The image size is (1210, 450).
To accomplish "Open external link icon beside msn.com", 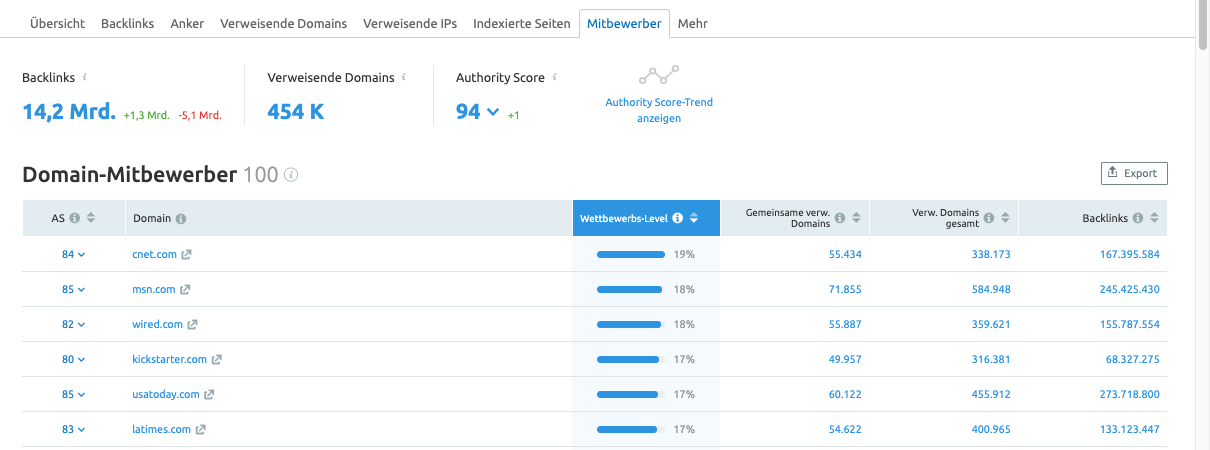I will (x=185, y=290).
